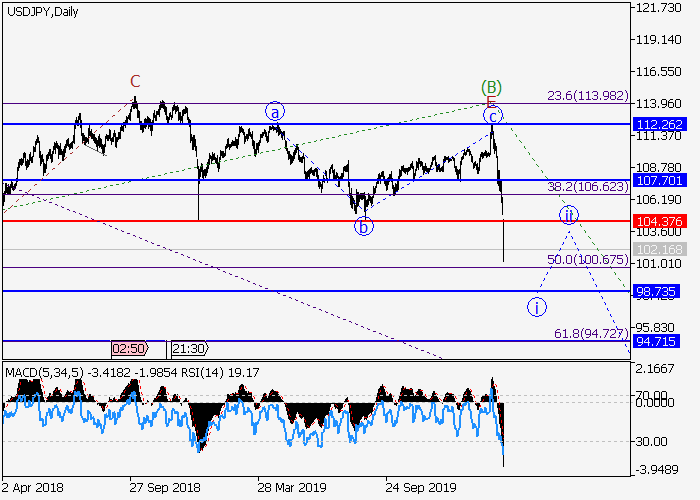Select the grey 102.168 current price tag
Screen dimensions: 700x500
pos(658,249)
